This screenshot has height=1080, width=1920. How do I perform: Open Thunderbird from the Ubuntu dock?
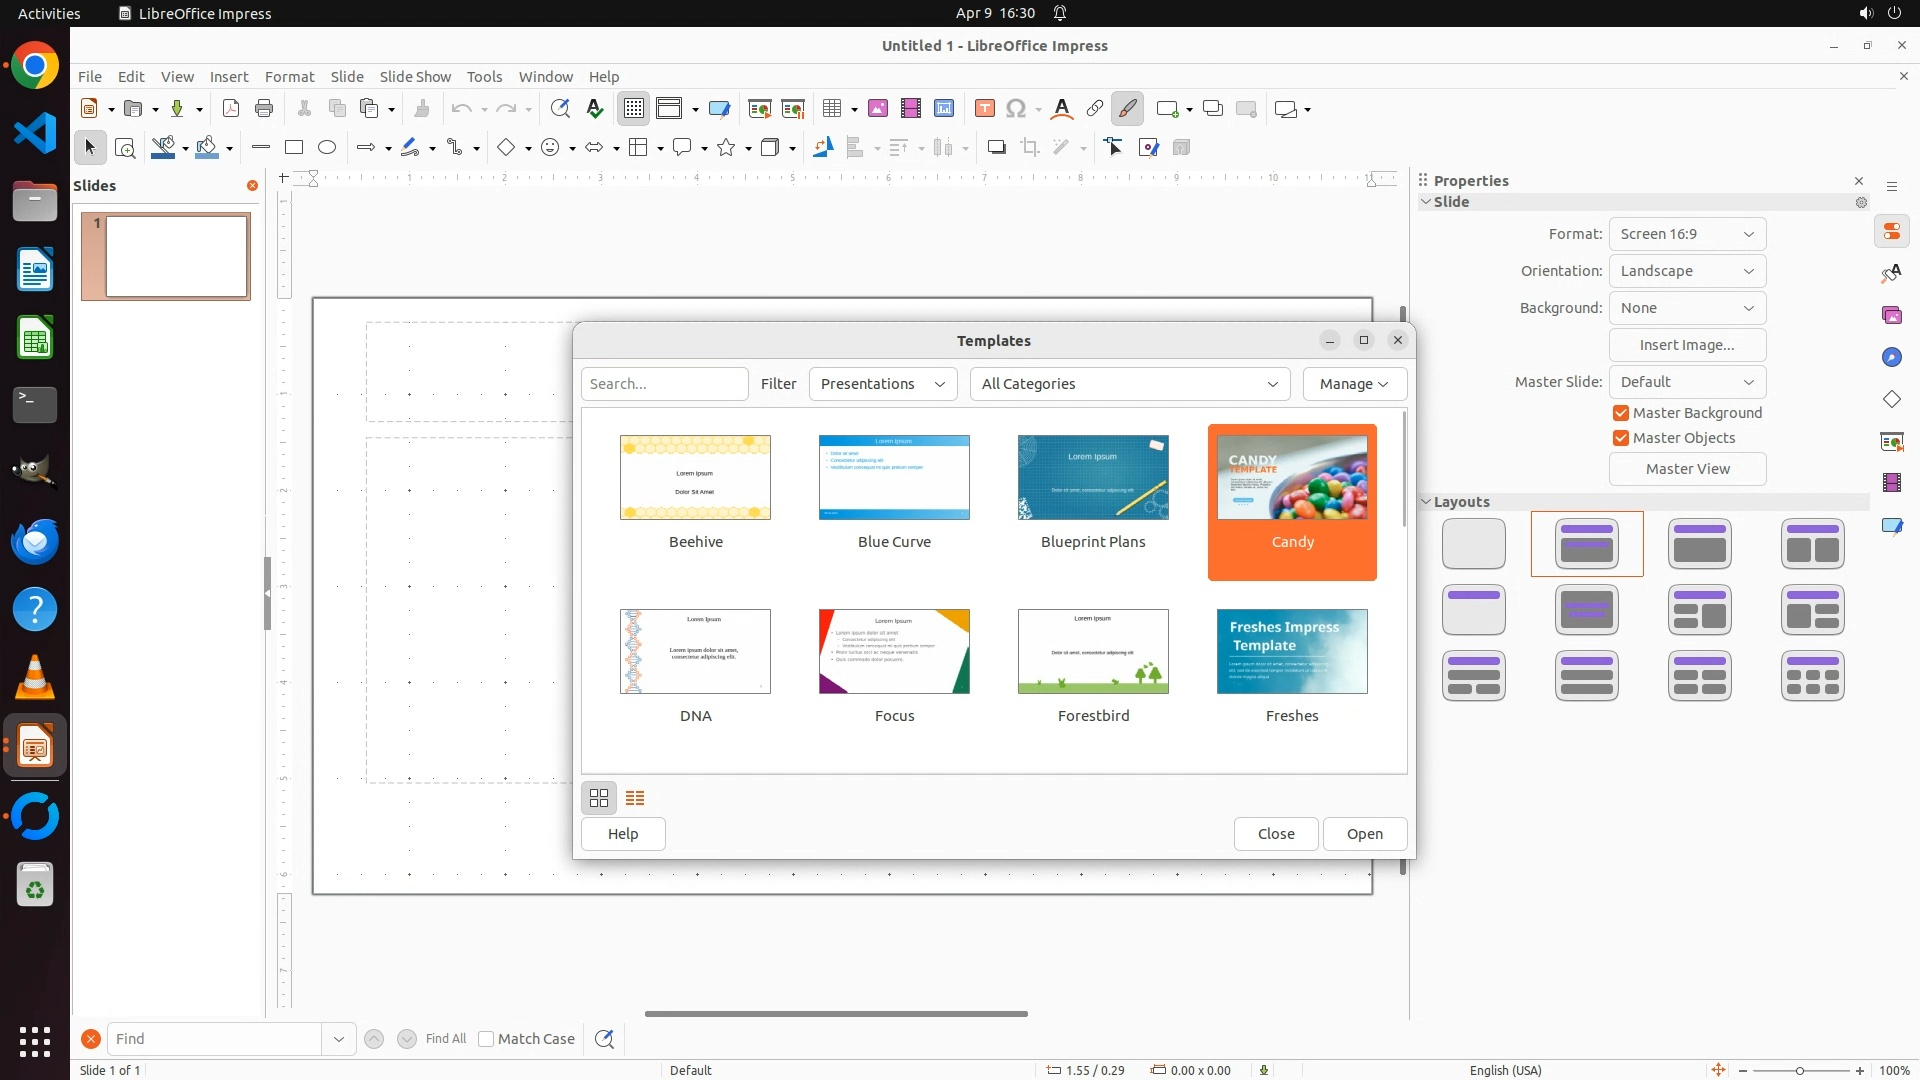click(35, 541)
